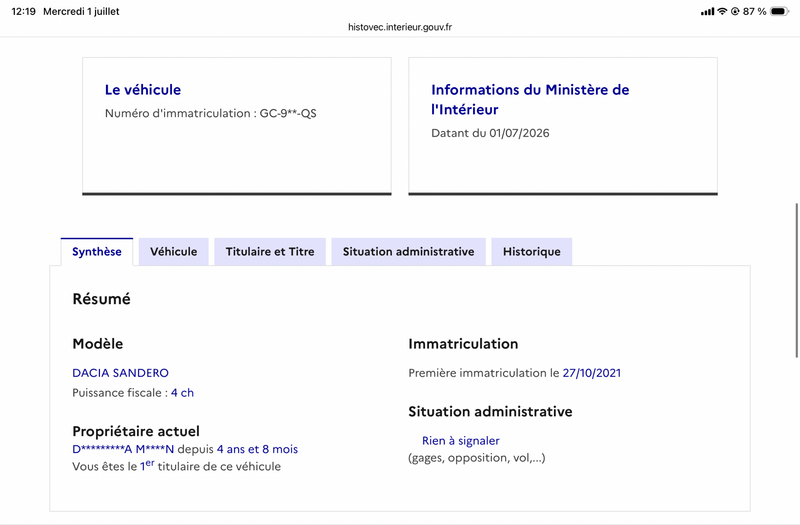Select the Situation administrative tab
This screenshot has height=525, width=800.
tap(408, 252)
